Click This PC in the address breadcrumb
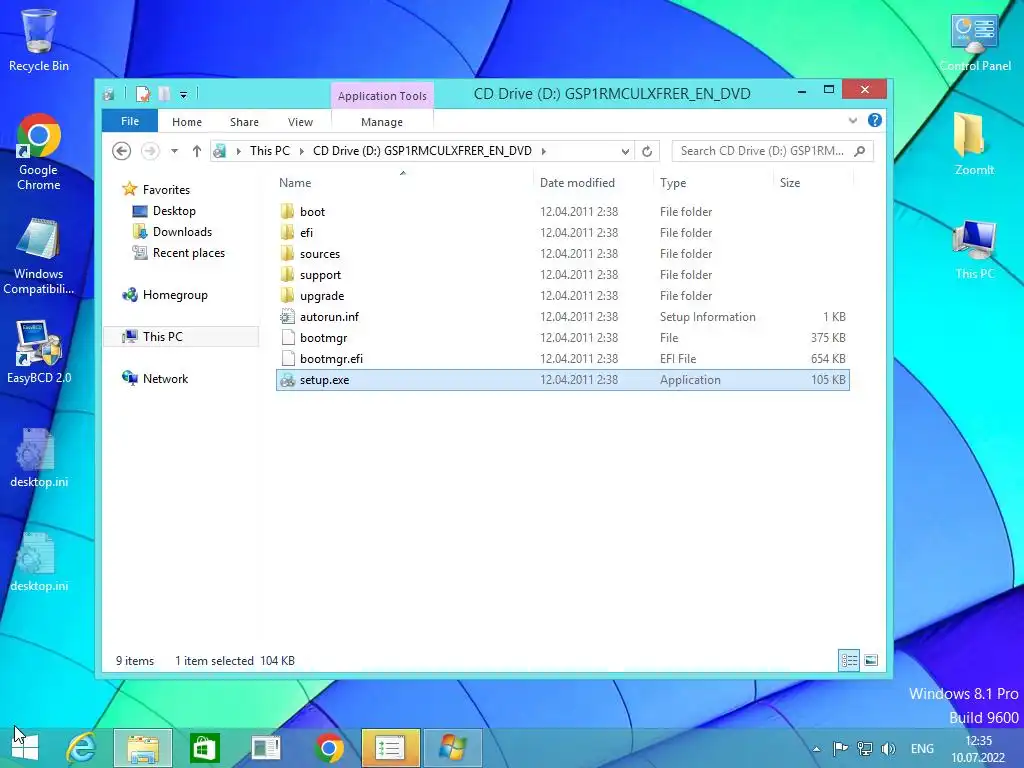Viewport: 1024px width, 768px height. (x=270, y=151)
